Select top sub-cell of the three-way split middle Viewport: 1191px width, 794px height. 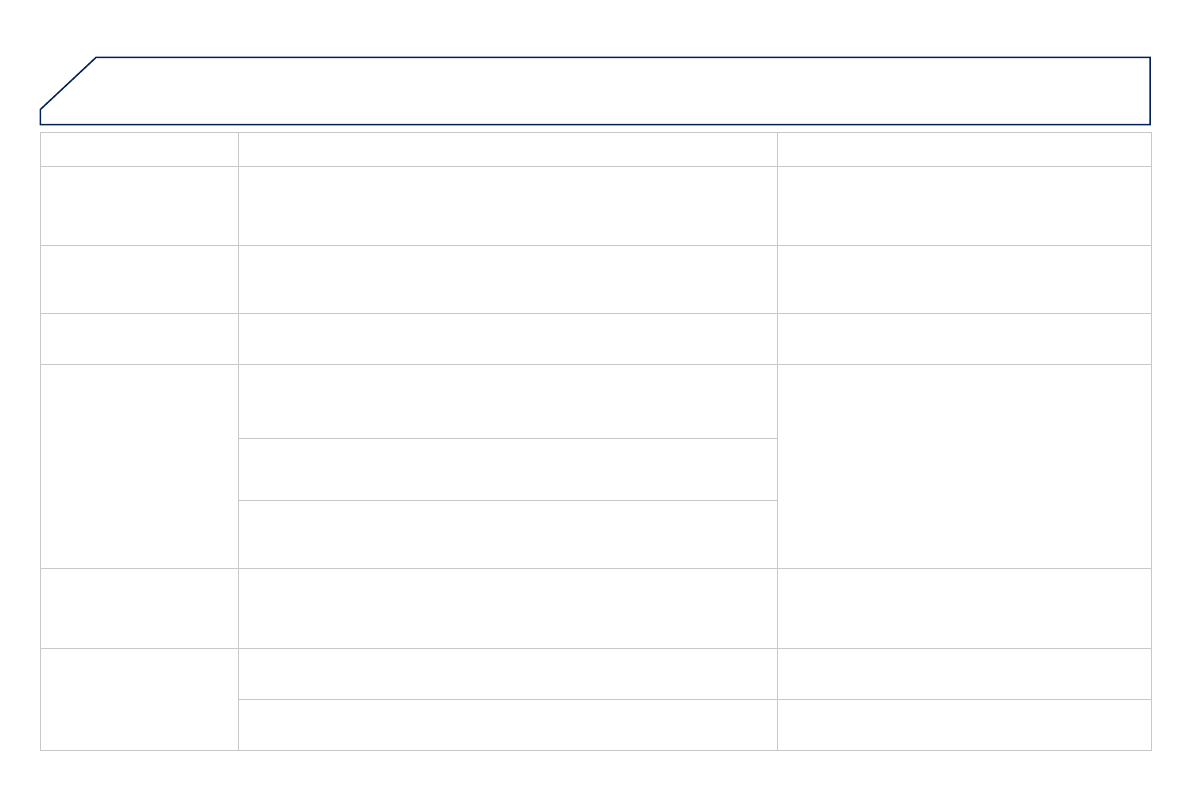pos(507,401)
